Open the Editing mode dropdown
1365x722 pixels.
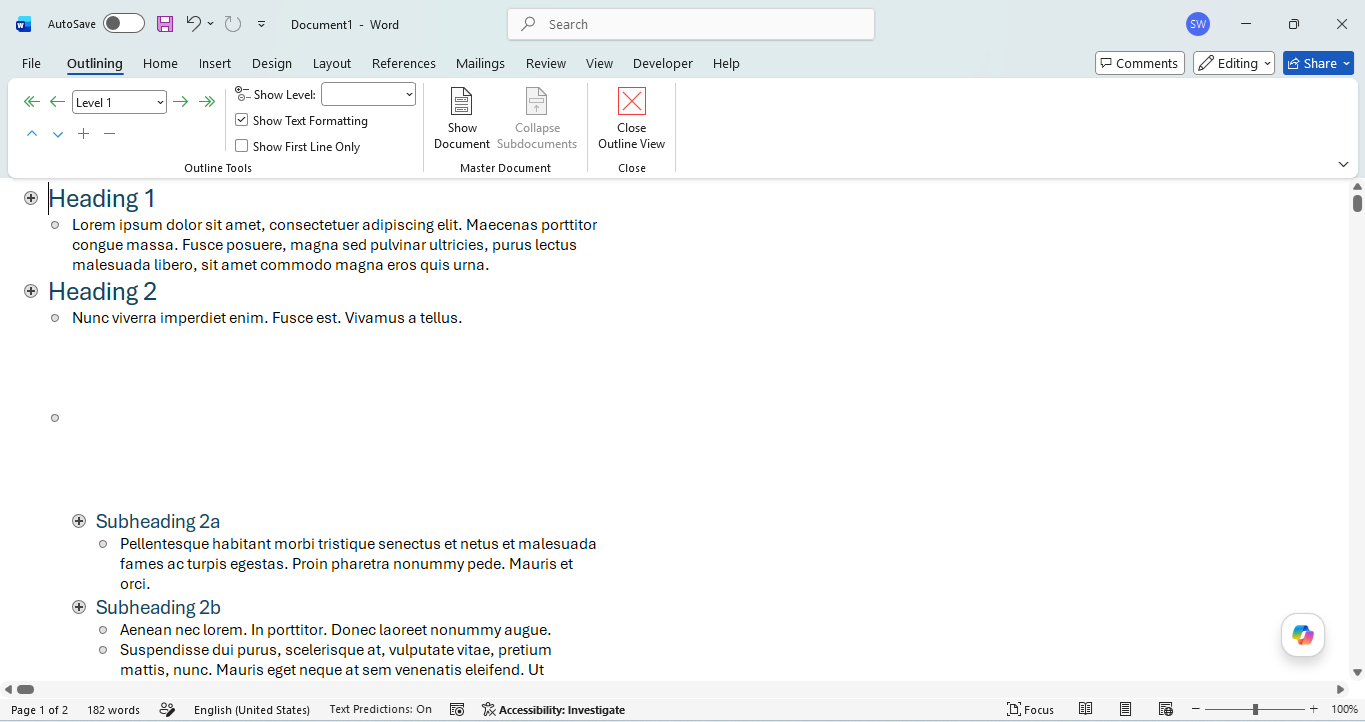tap(1234, 63)
